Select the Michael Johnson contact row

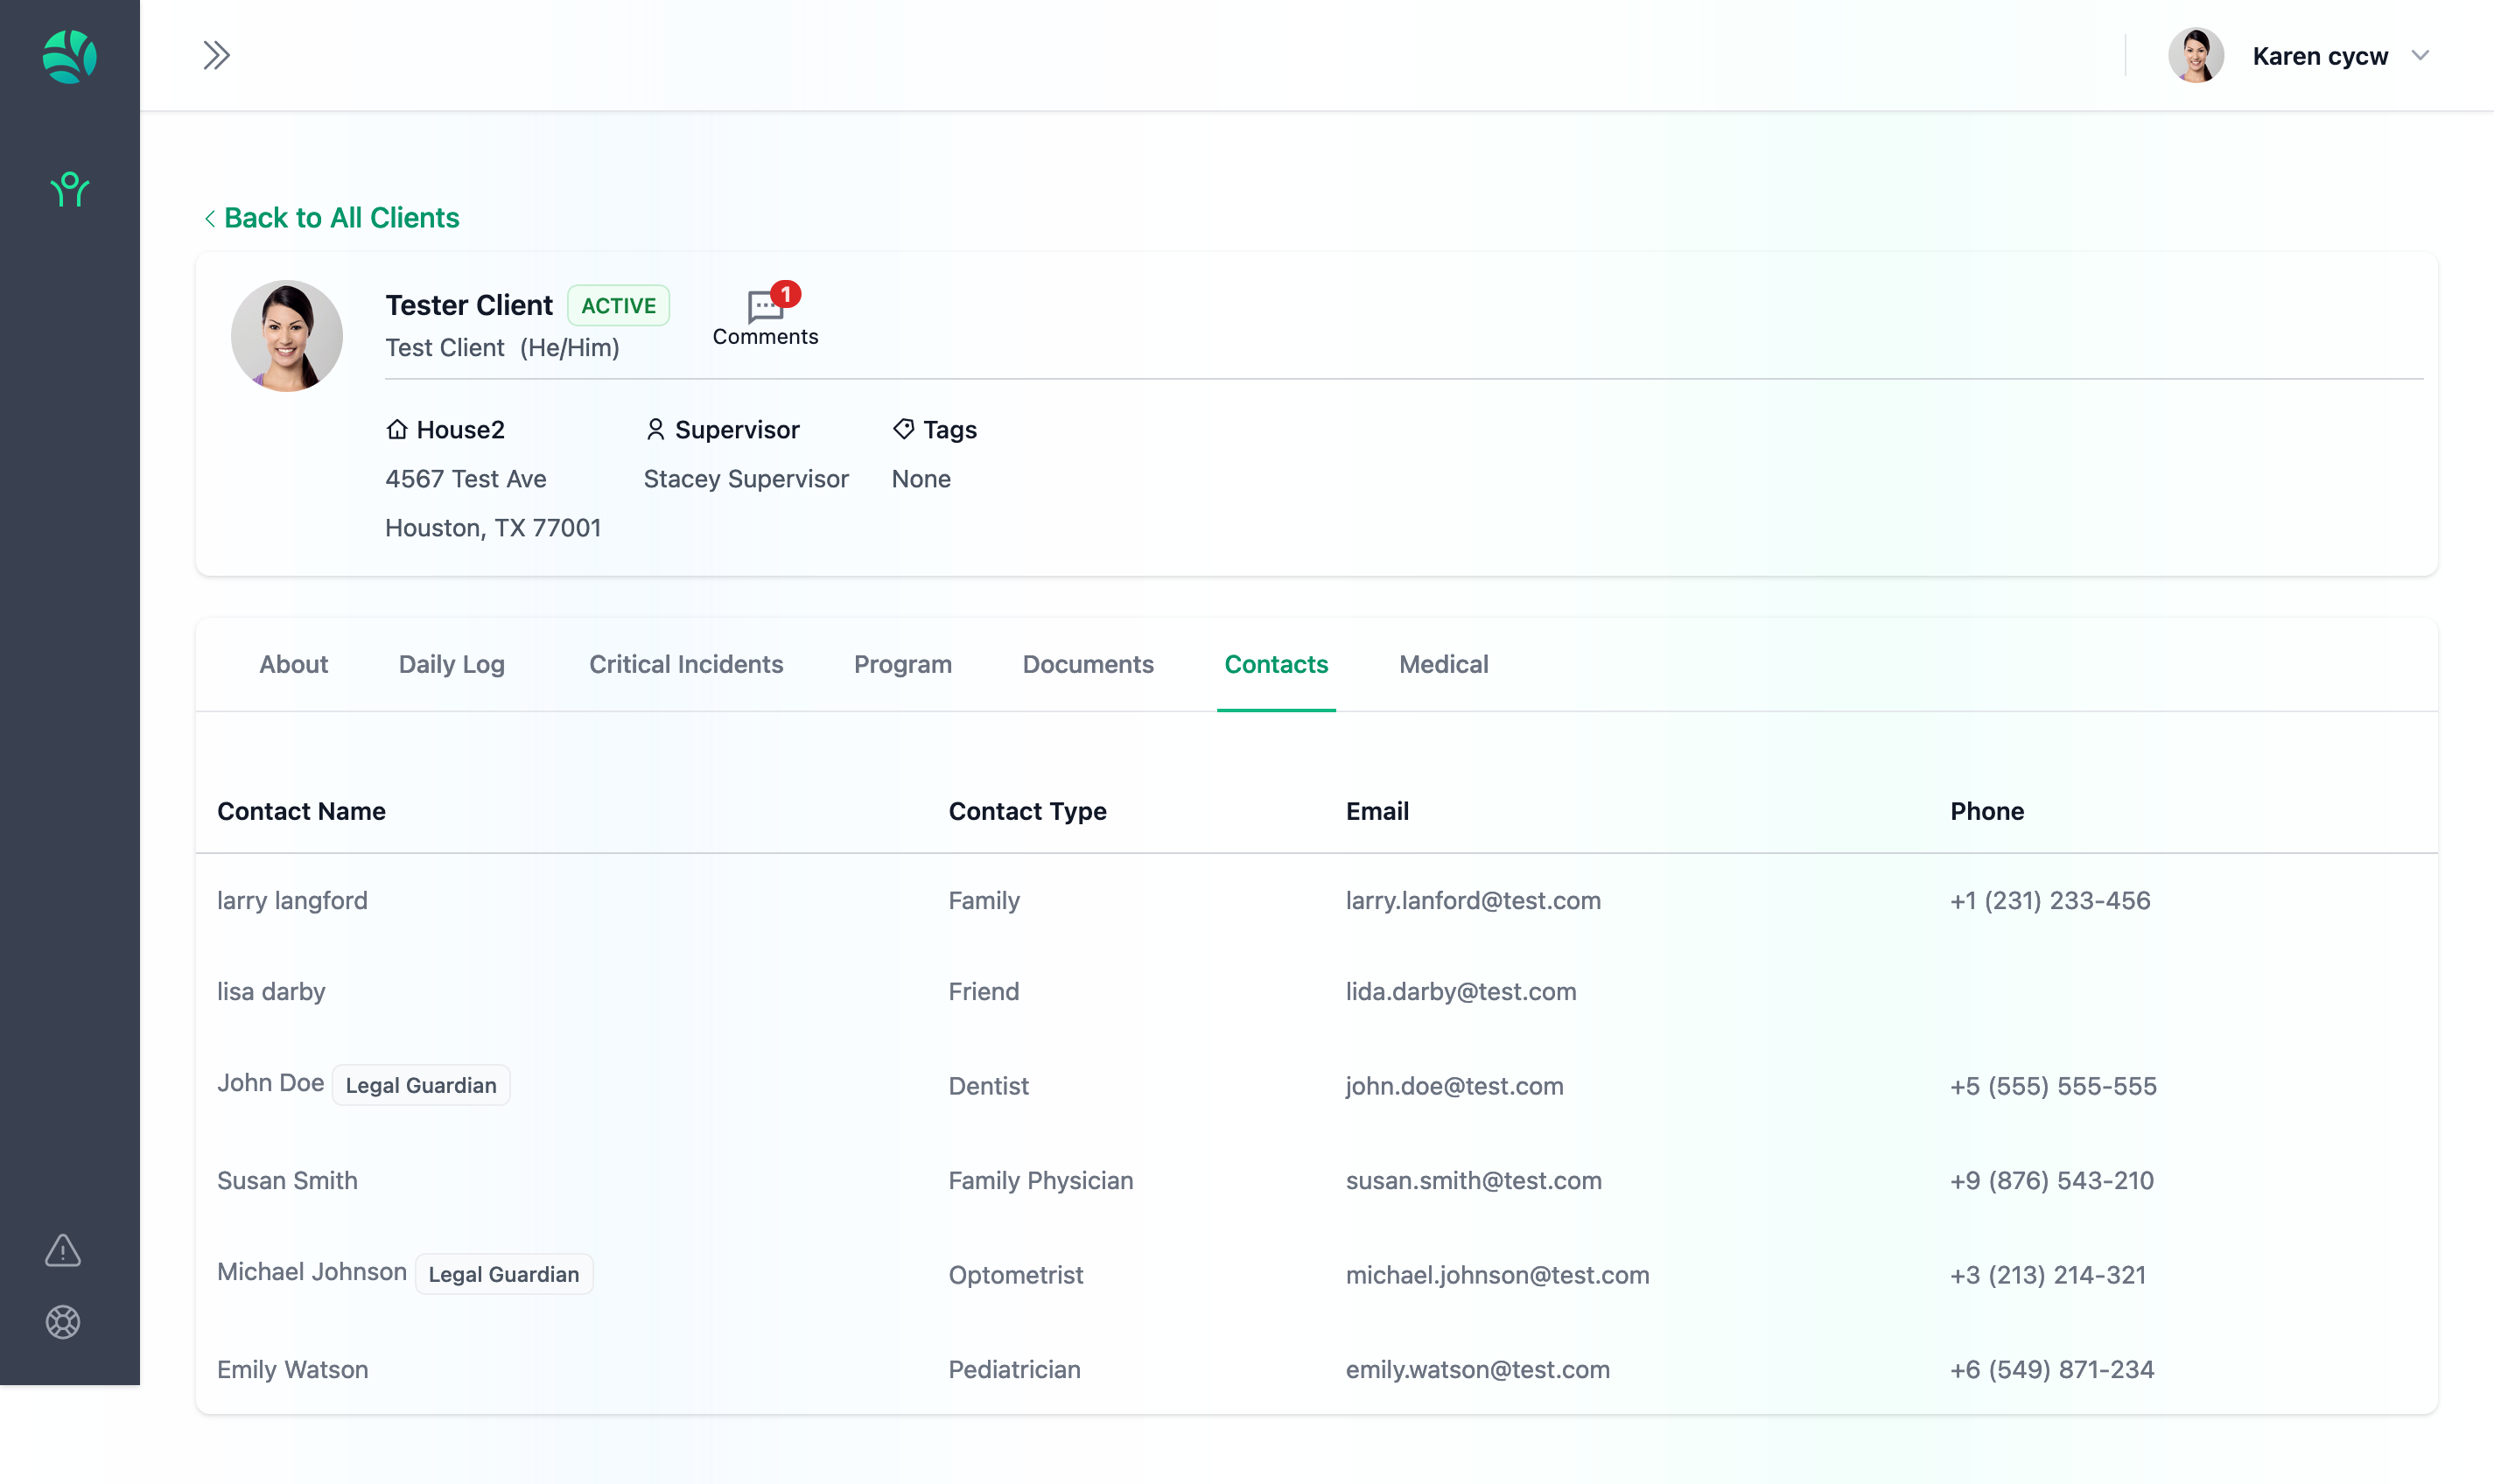311,1272
